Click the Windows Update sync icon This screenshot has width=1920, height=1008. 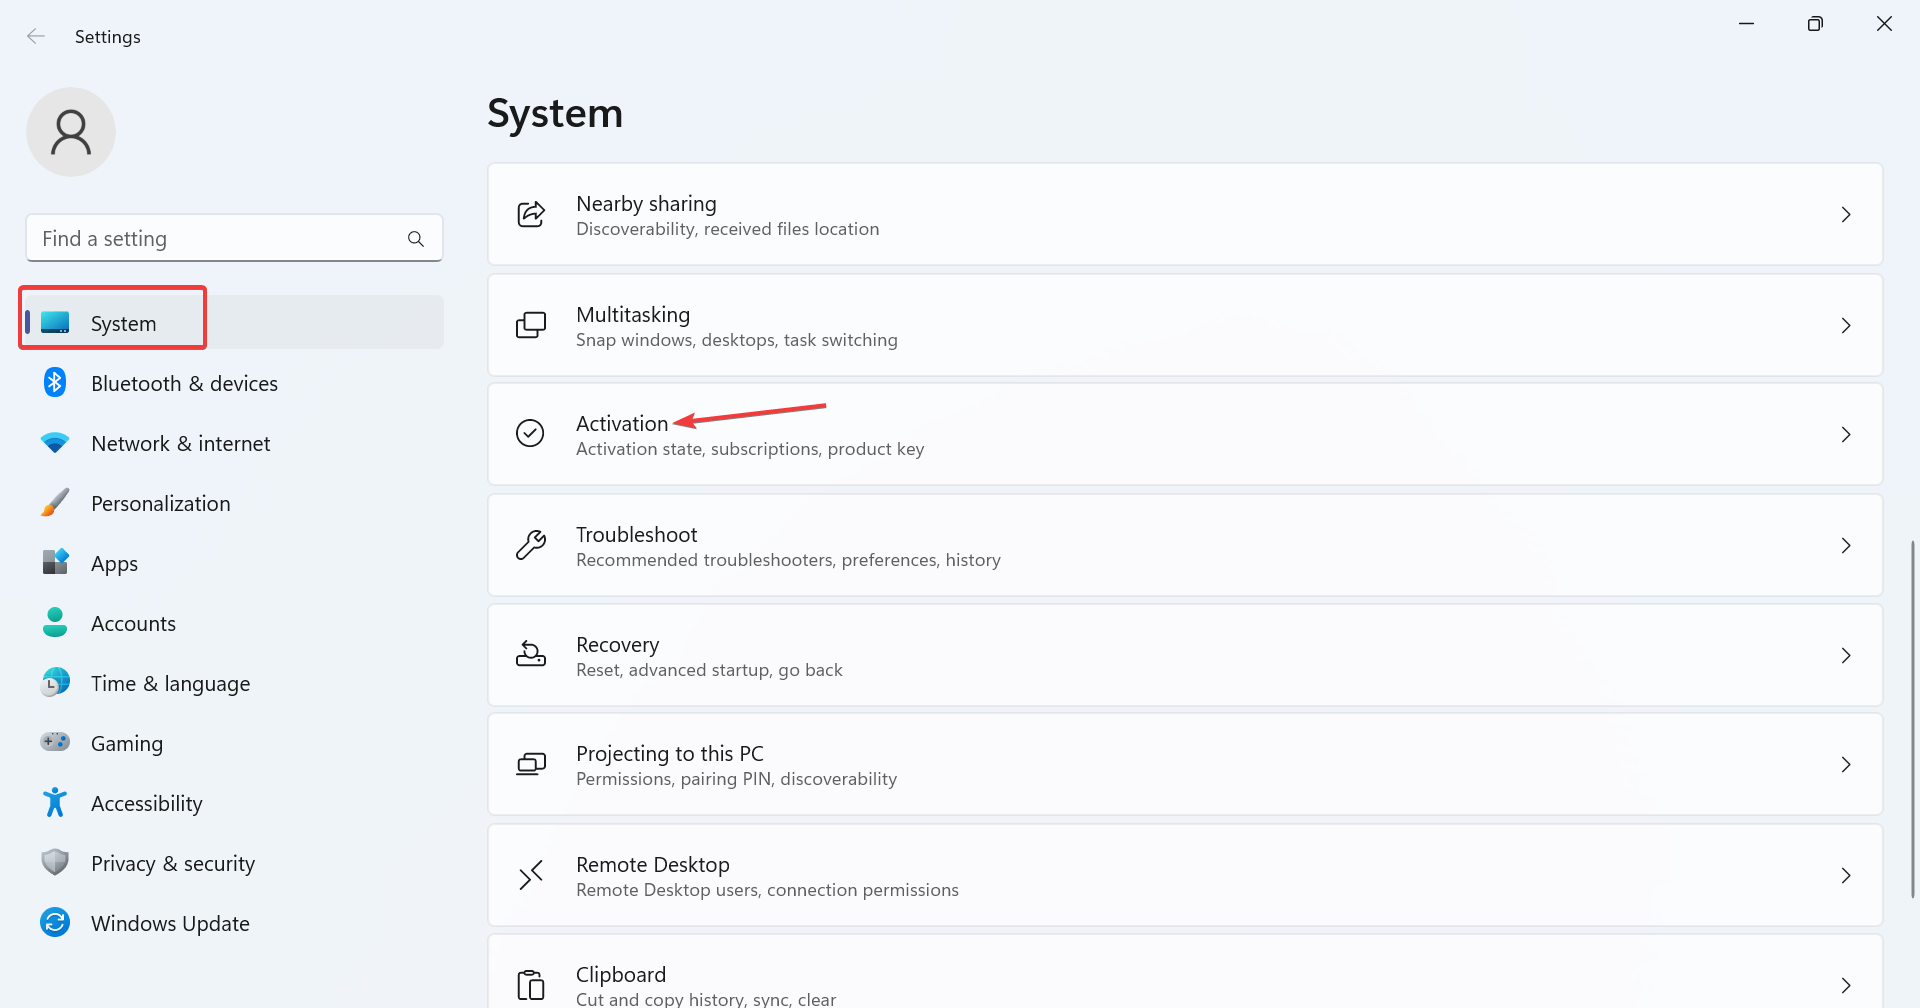tap(55, 923)
